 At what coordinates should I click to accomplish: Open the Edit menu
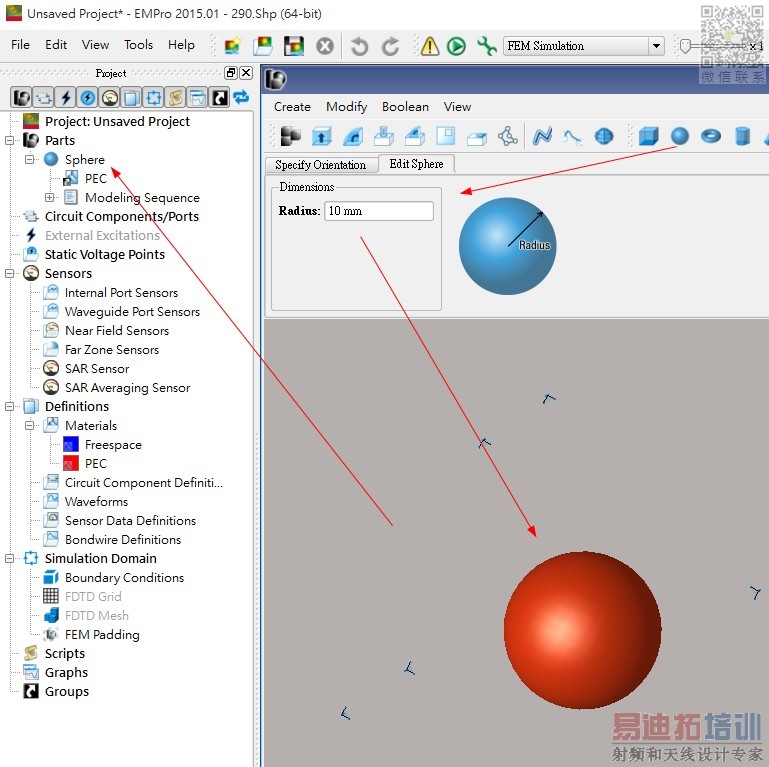coord(56,45)
